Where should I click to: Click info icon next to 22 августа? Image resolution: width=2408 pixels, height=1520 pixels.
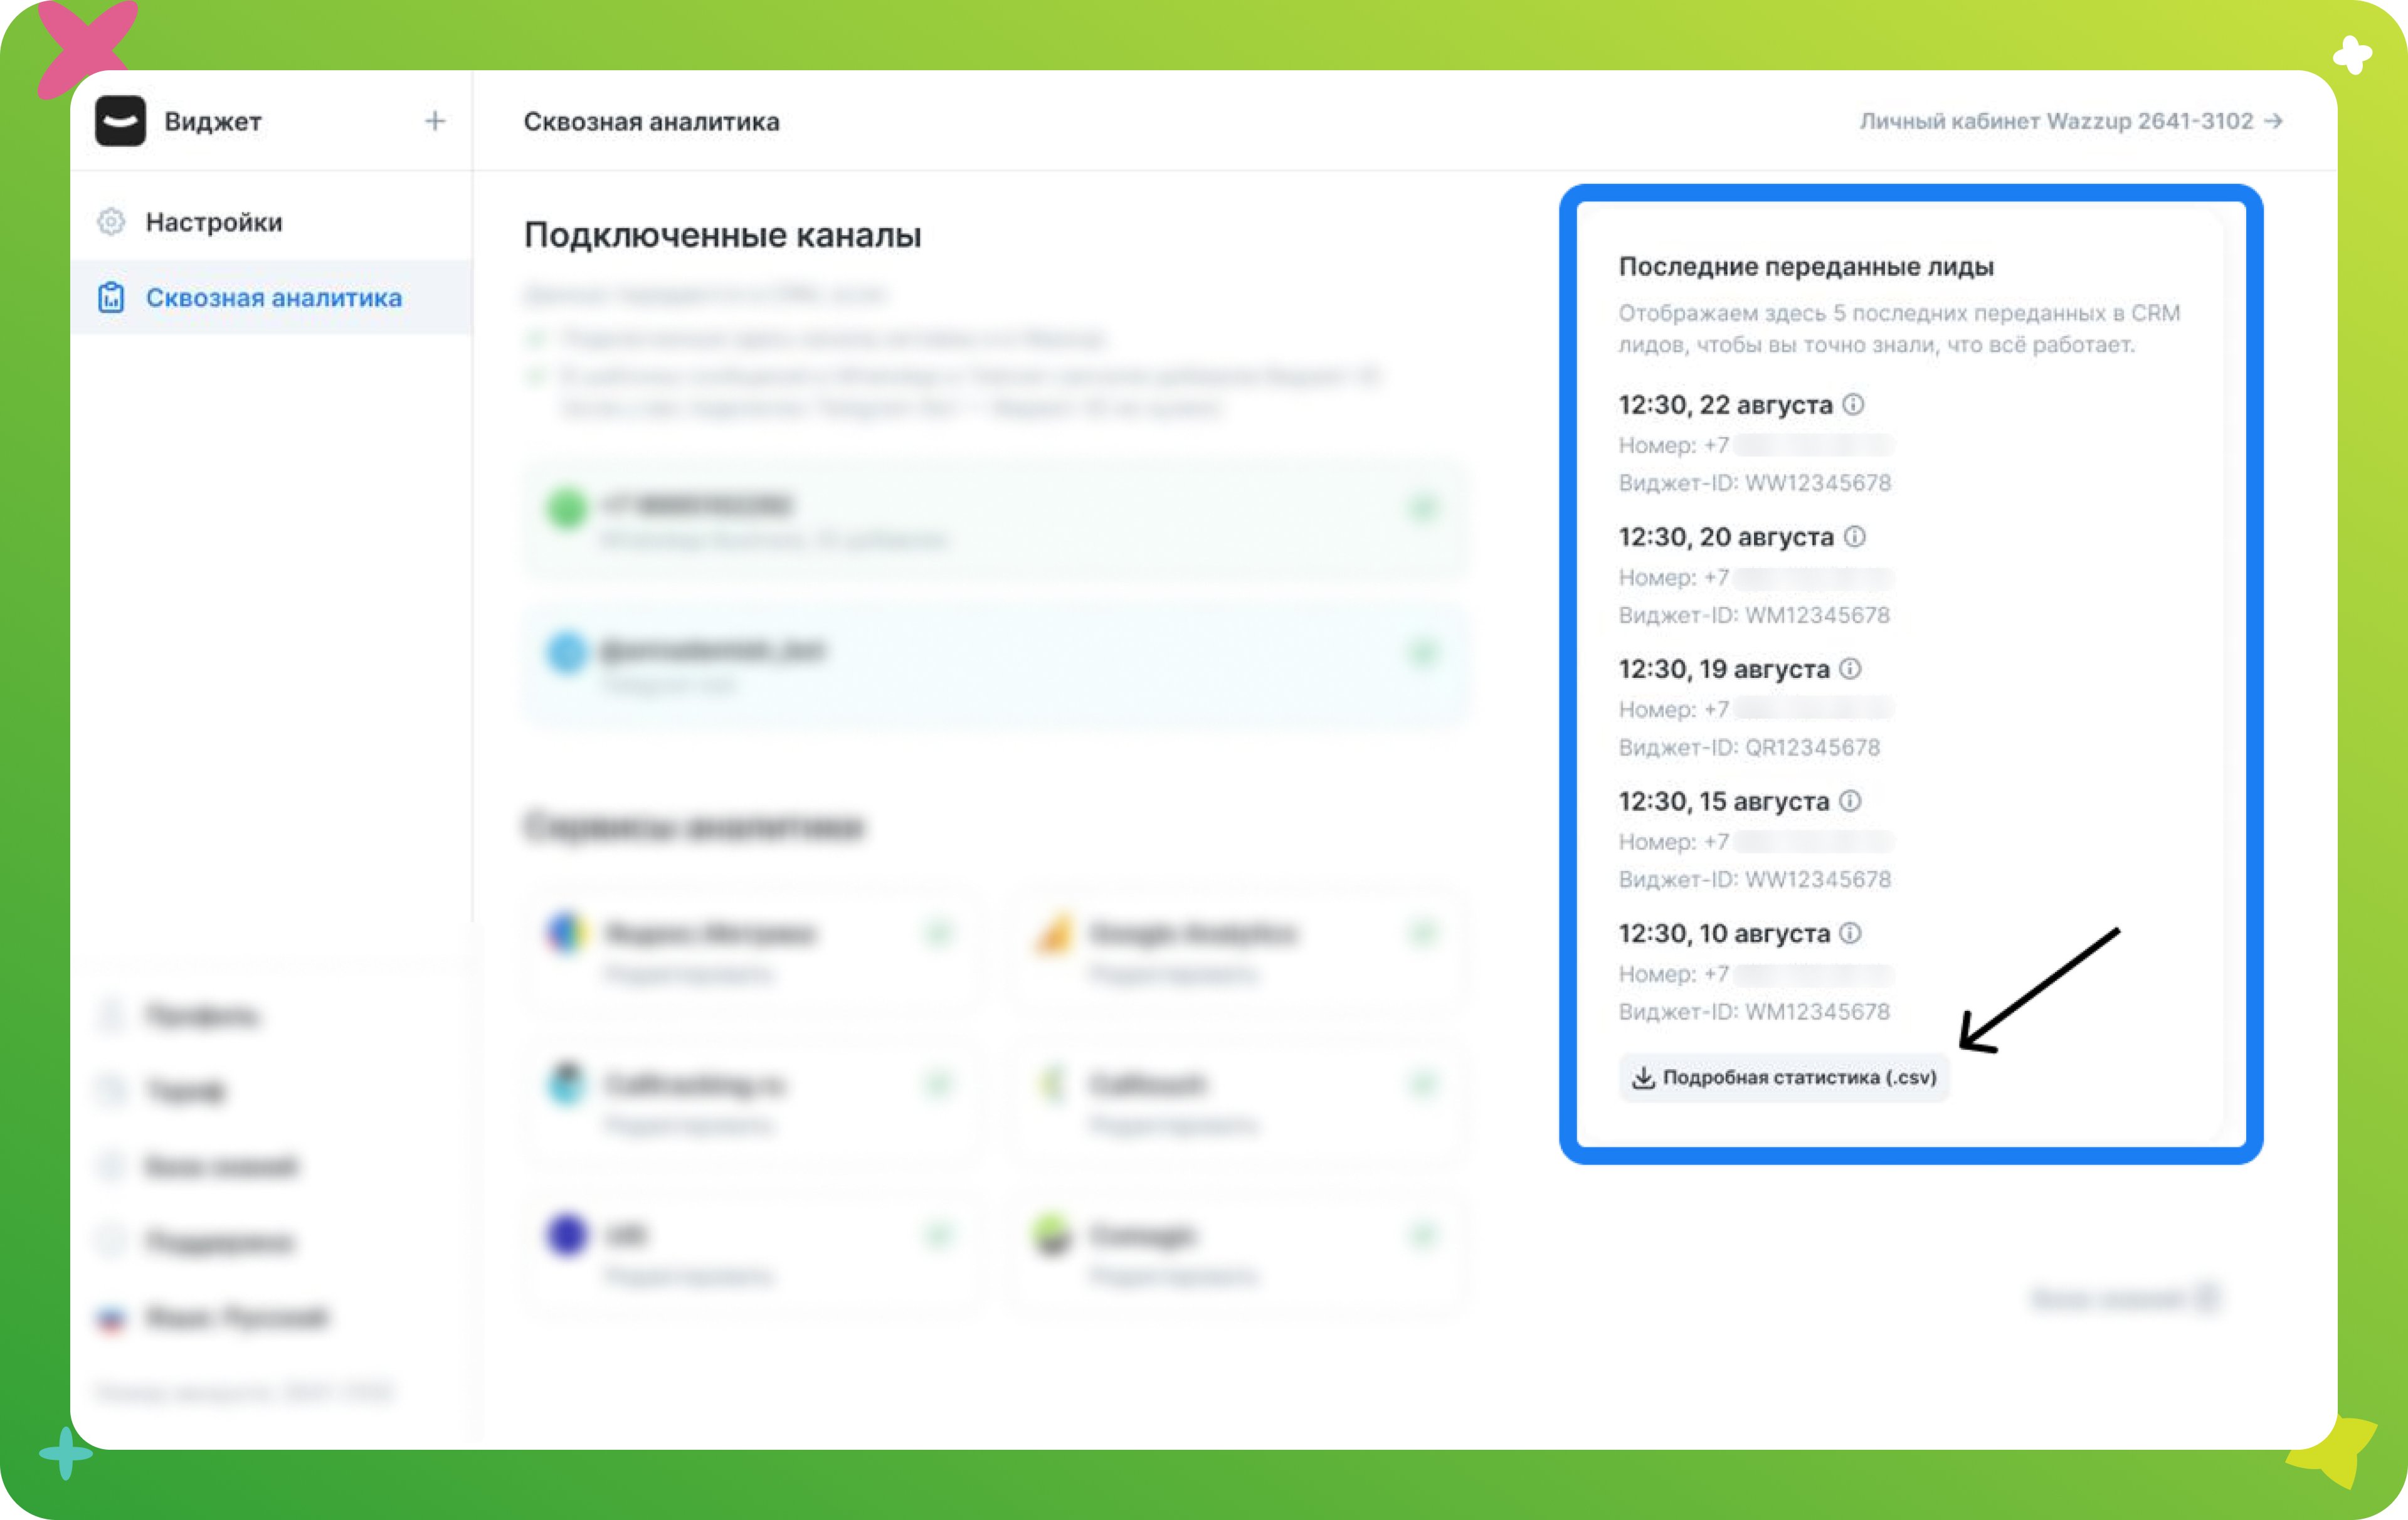1853,404
